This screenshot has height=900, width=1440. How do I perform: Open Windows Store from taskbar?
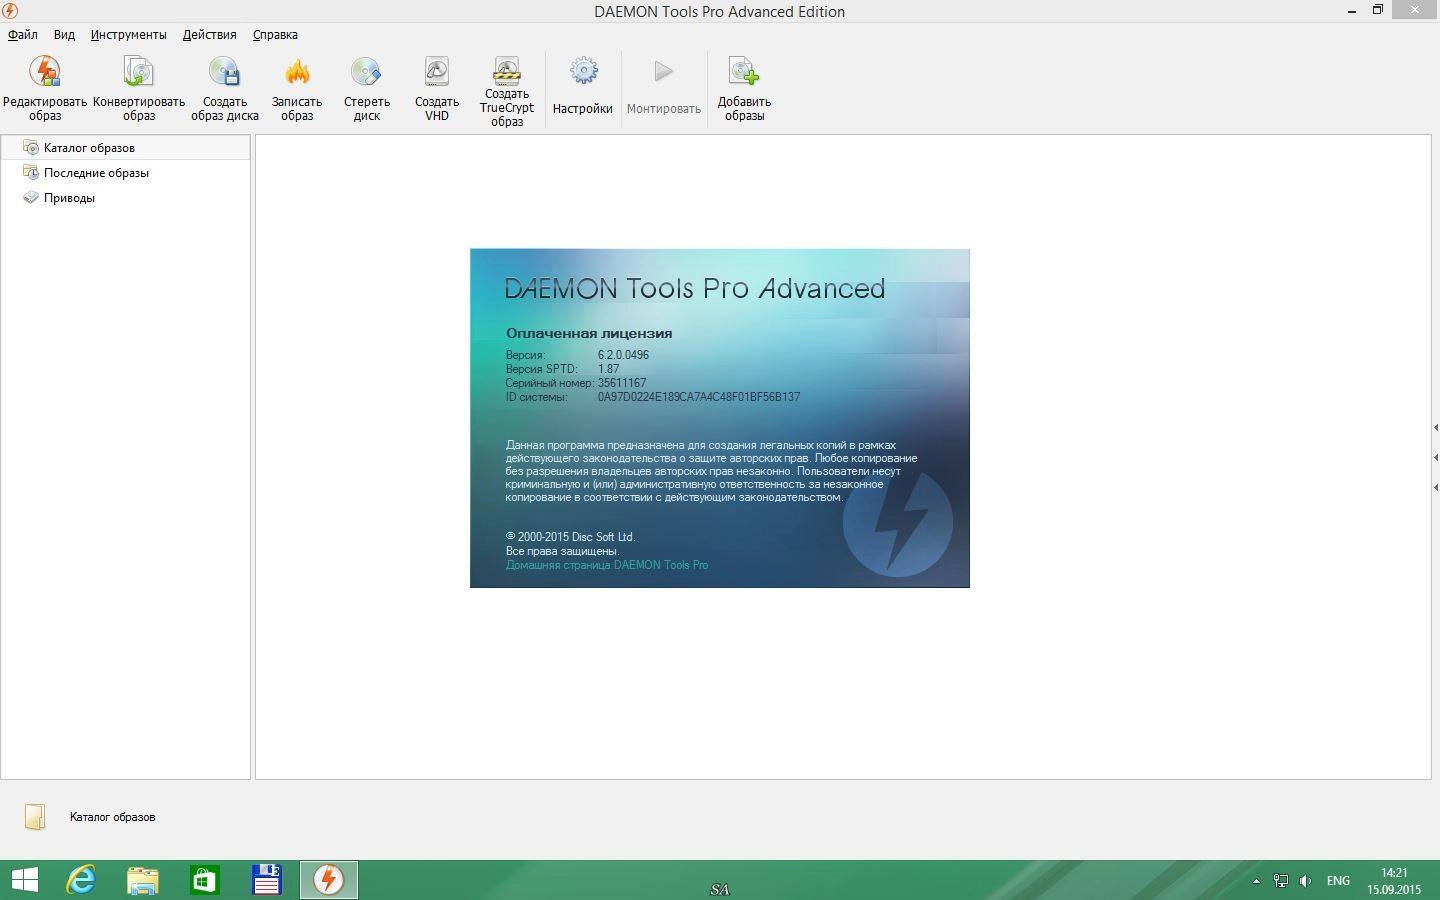204,880
